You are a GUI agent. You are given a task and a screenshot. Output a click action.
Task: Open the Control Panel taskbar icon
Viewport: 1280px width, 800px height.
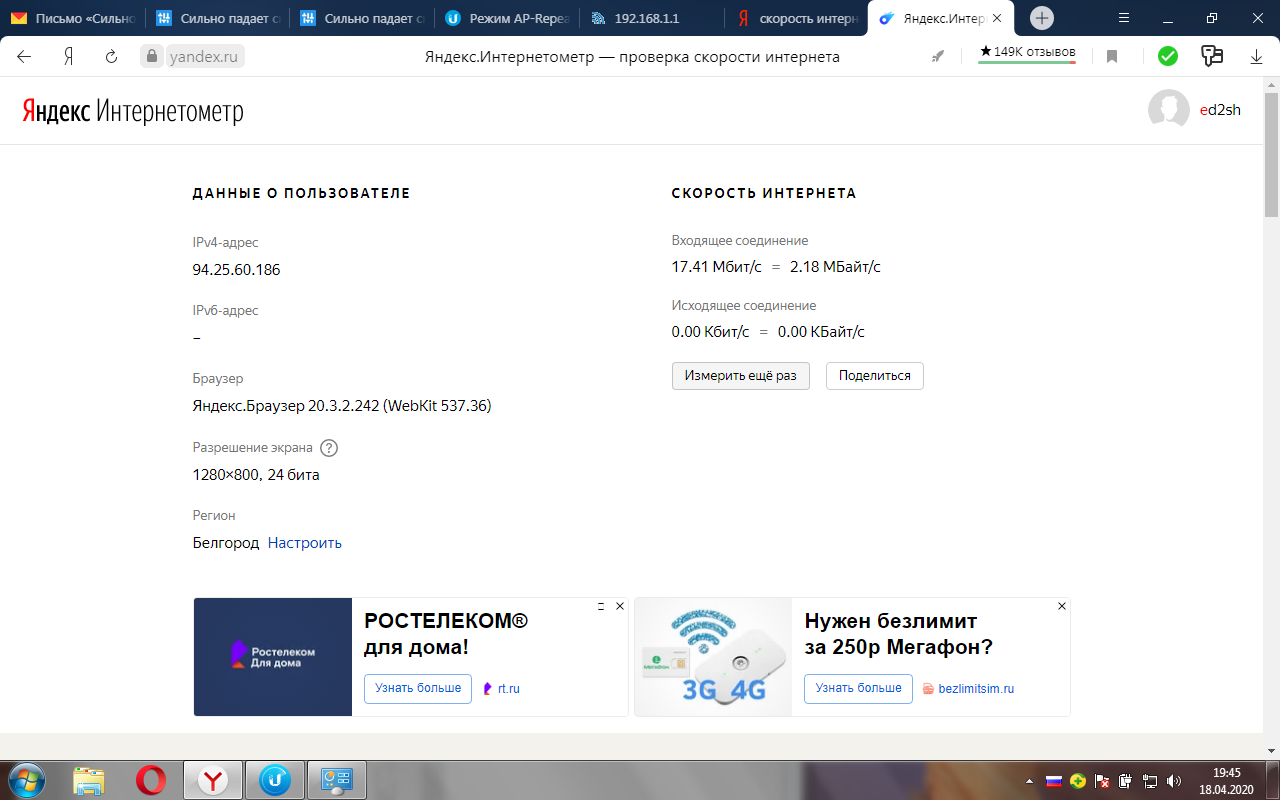point(336,780)
